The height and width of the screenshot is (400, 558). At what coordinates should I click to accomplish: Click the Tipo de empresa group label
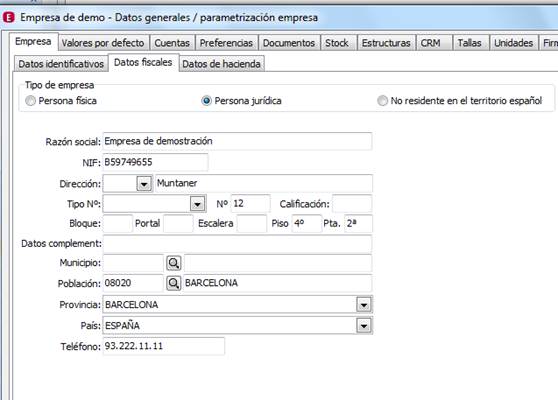click(x=59, y=85)
